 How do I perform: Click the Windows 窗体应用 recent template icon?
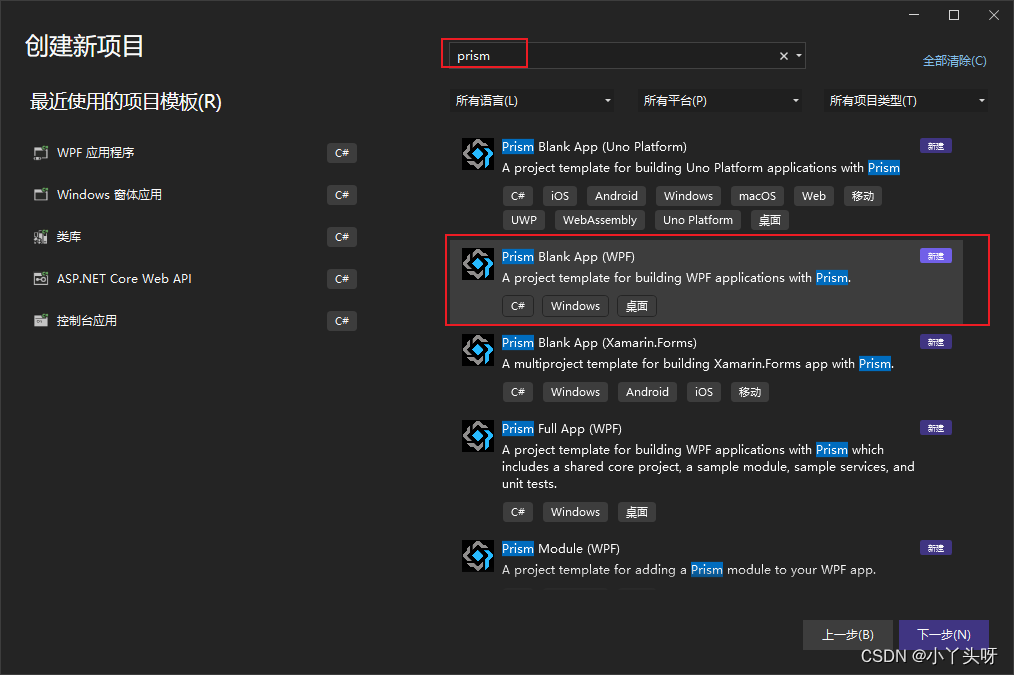pos(41,195)
